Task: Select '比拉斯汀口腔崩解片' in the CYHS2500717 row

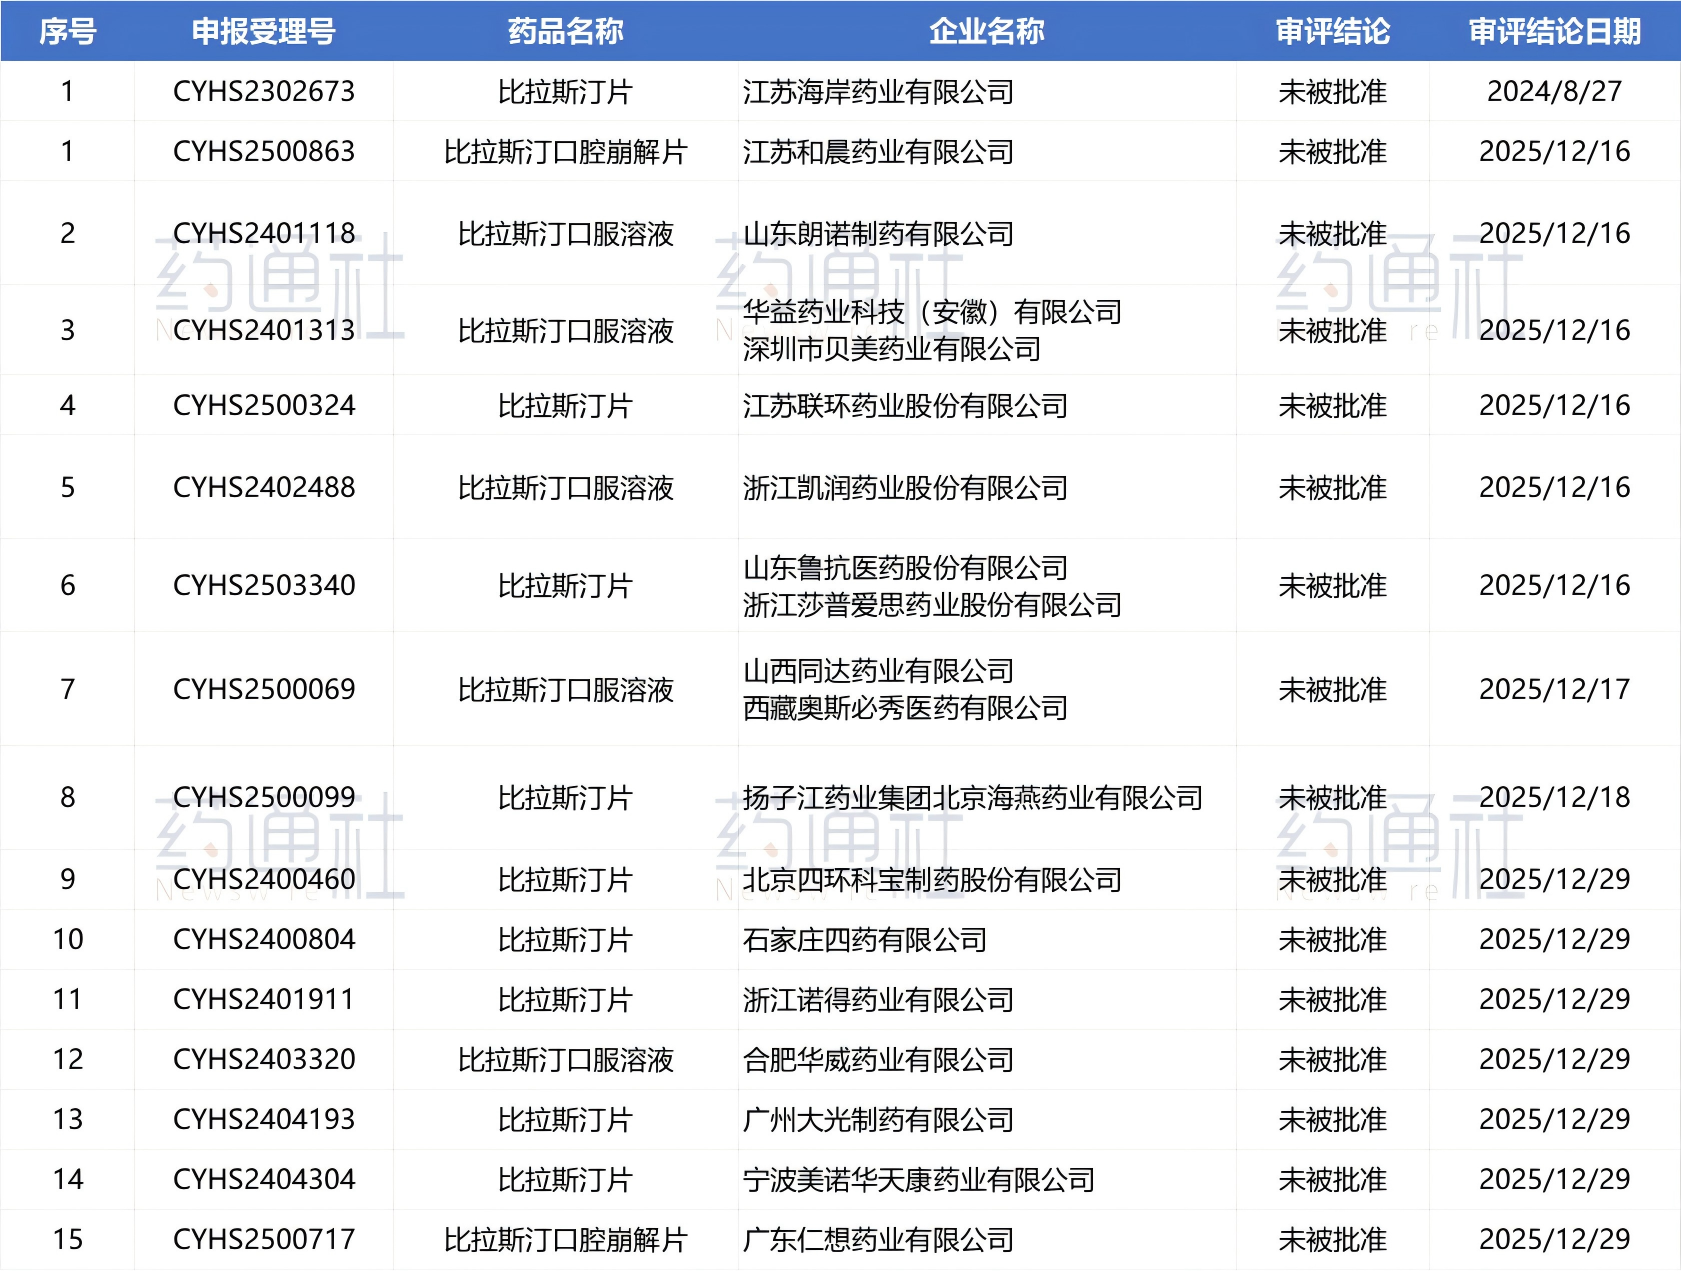Action: pos(566,1240)
